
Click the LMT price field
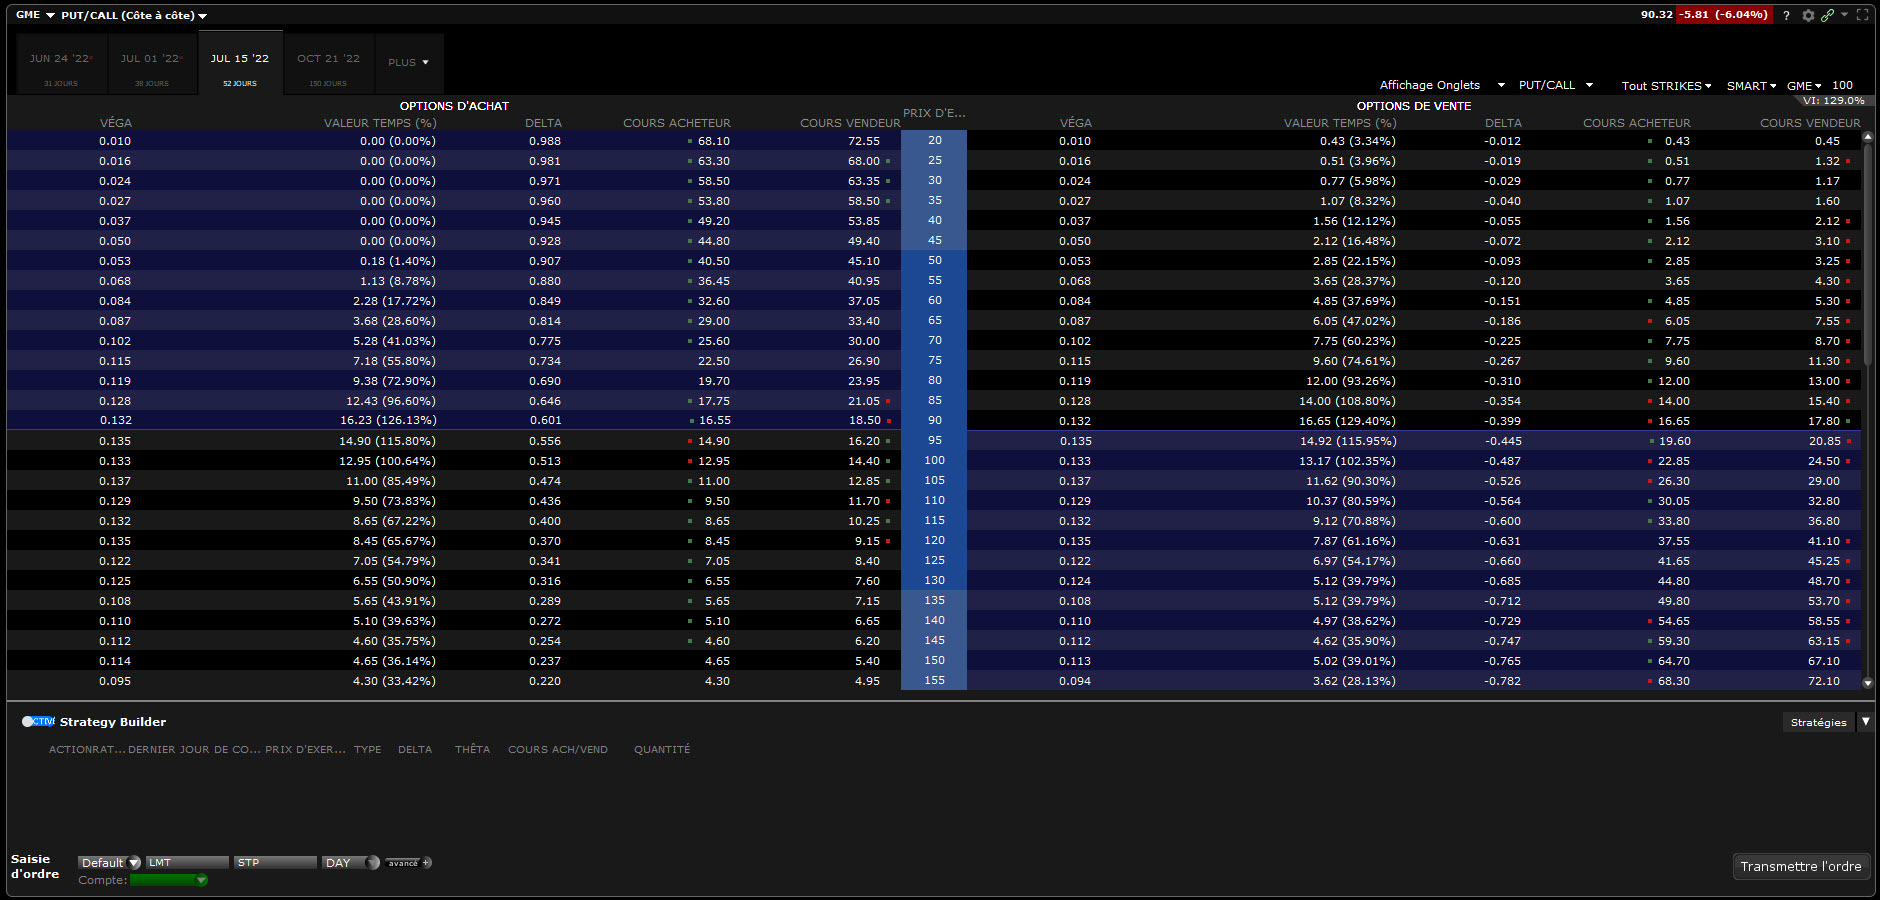[187, 862]
